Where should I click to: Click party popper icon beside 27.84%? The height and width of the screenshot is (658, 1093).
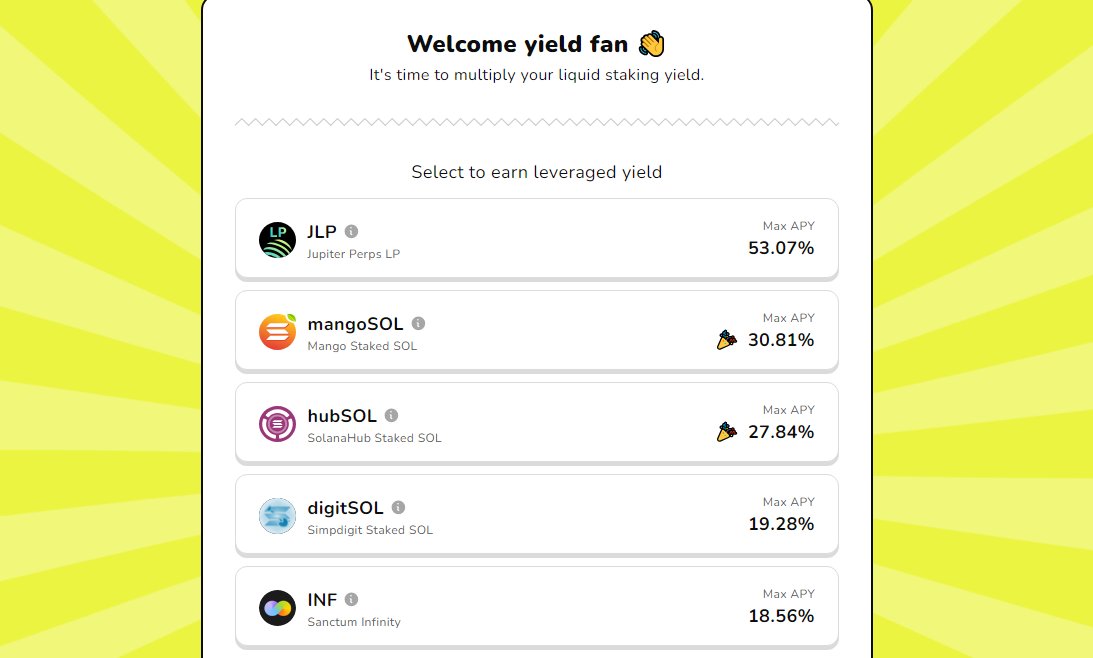[726, 431]
